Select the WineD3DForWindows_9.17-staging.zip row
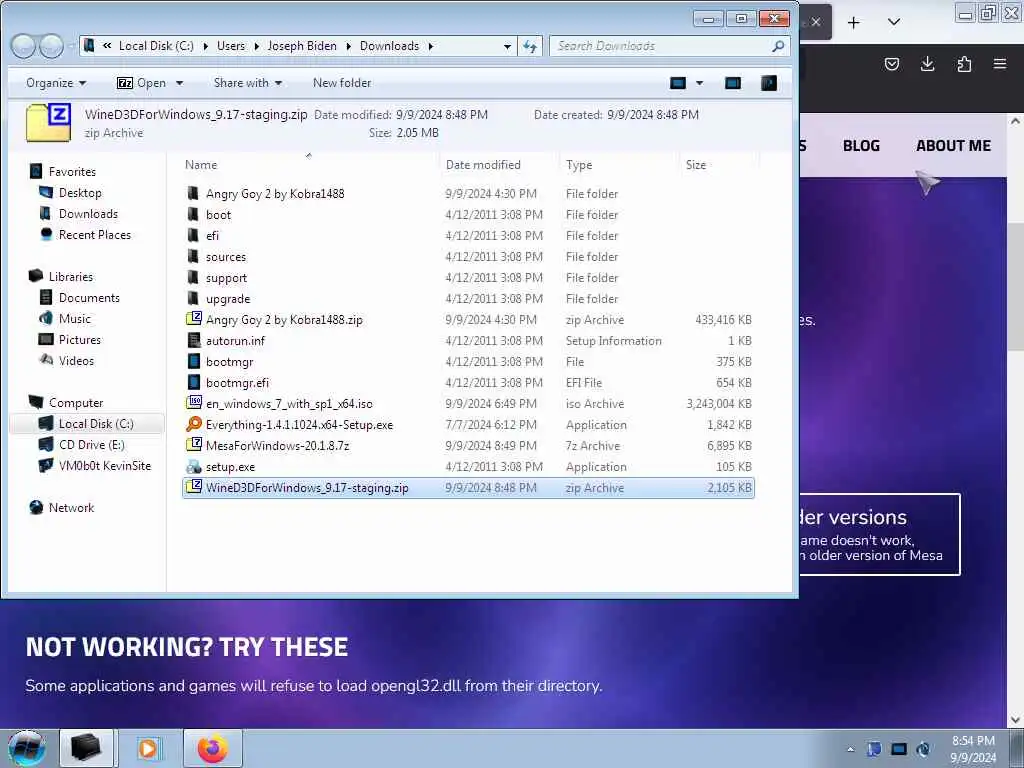 [x=468, y=487]
